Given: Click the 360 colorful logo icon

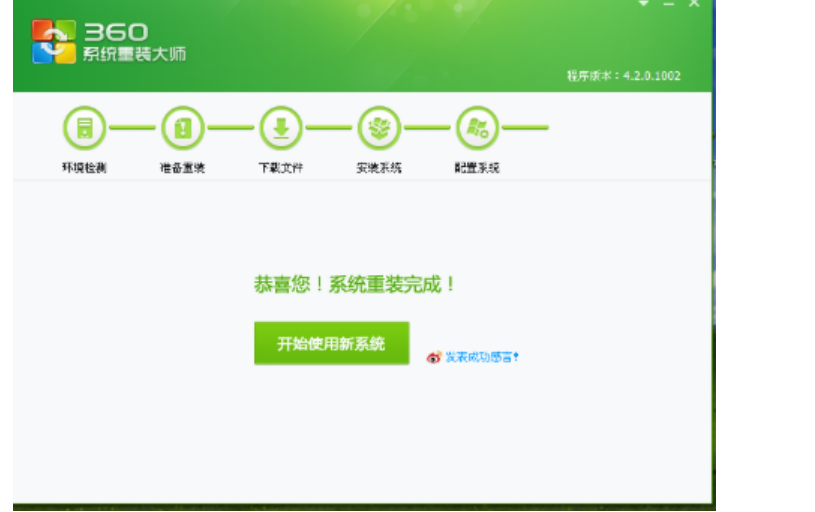Looking at the screenshot, I should [x=53, y=41].
